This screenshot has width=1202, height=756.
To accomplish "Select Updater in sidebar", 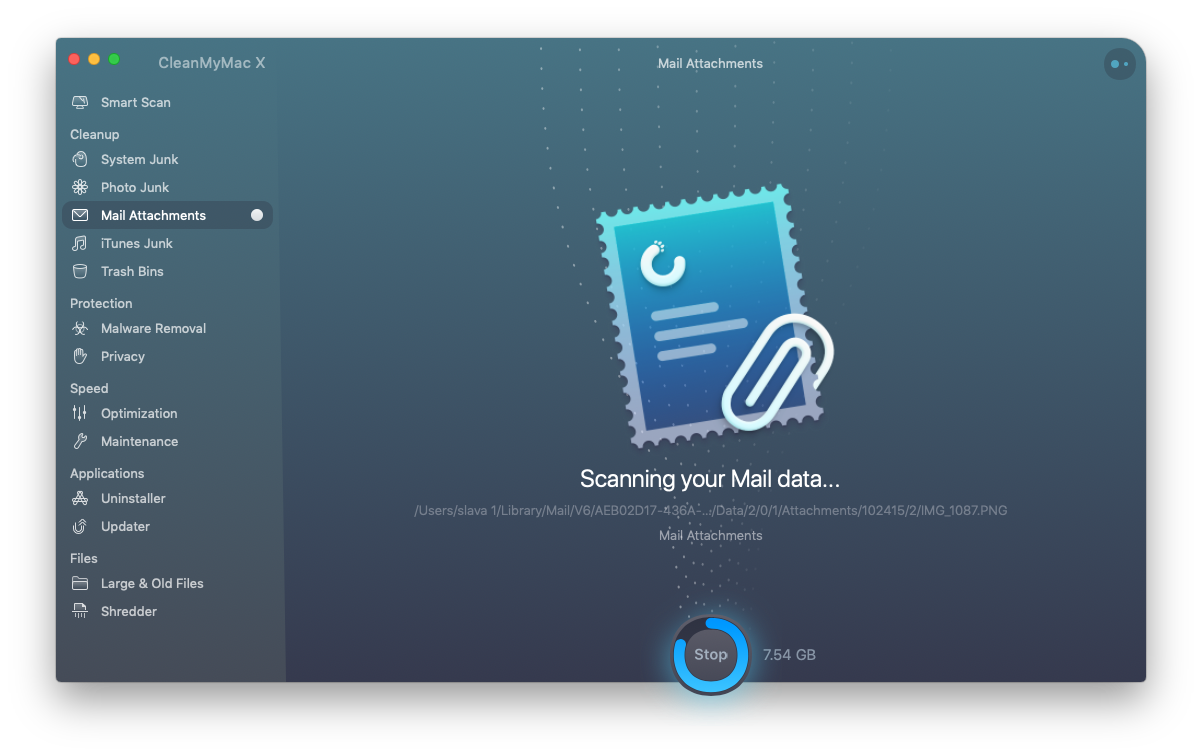I will 167,526.
